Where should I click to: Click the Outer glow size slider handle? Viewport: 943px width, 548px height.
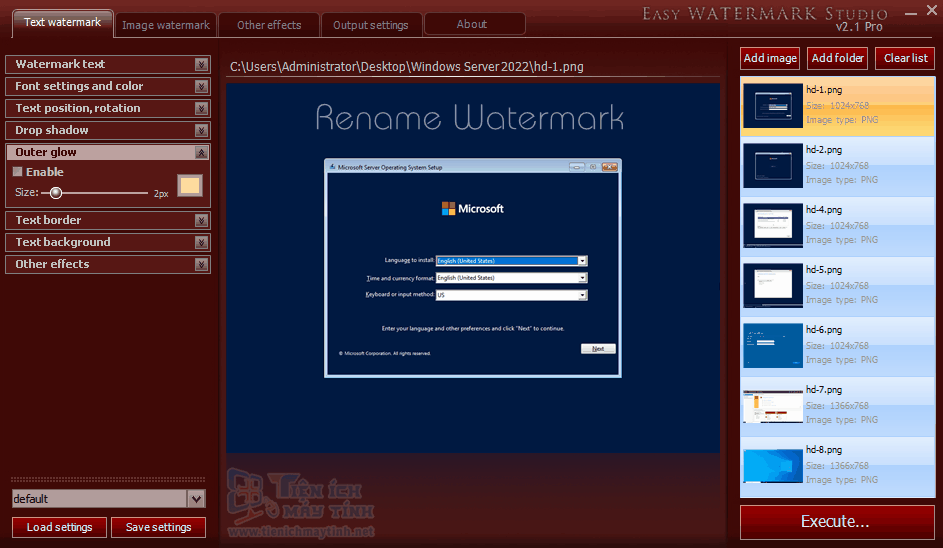[56, 193]
